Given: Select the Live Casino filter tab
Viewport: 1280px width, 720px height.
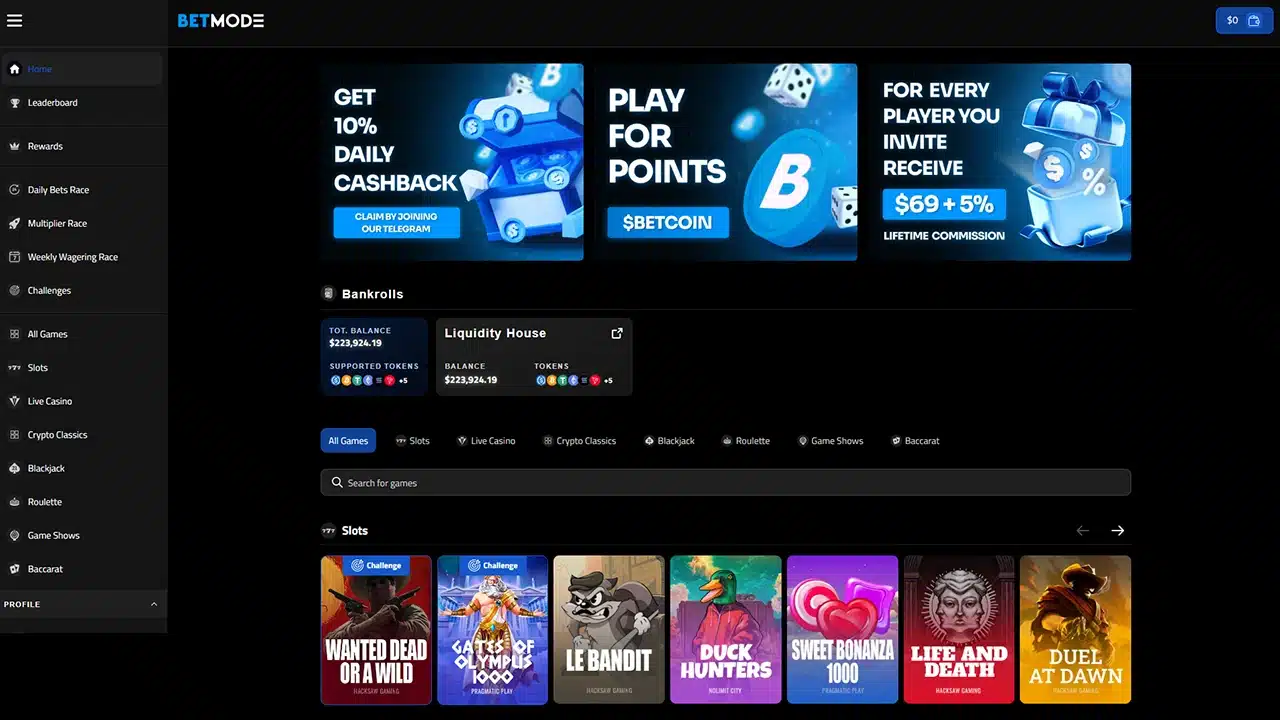Looking at the screenshot, I should 486,441.
